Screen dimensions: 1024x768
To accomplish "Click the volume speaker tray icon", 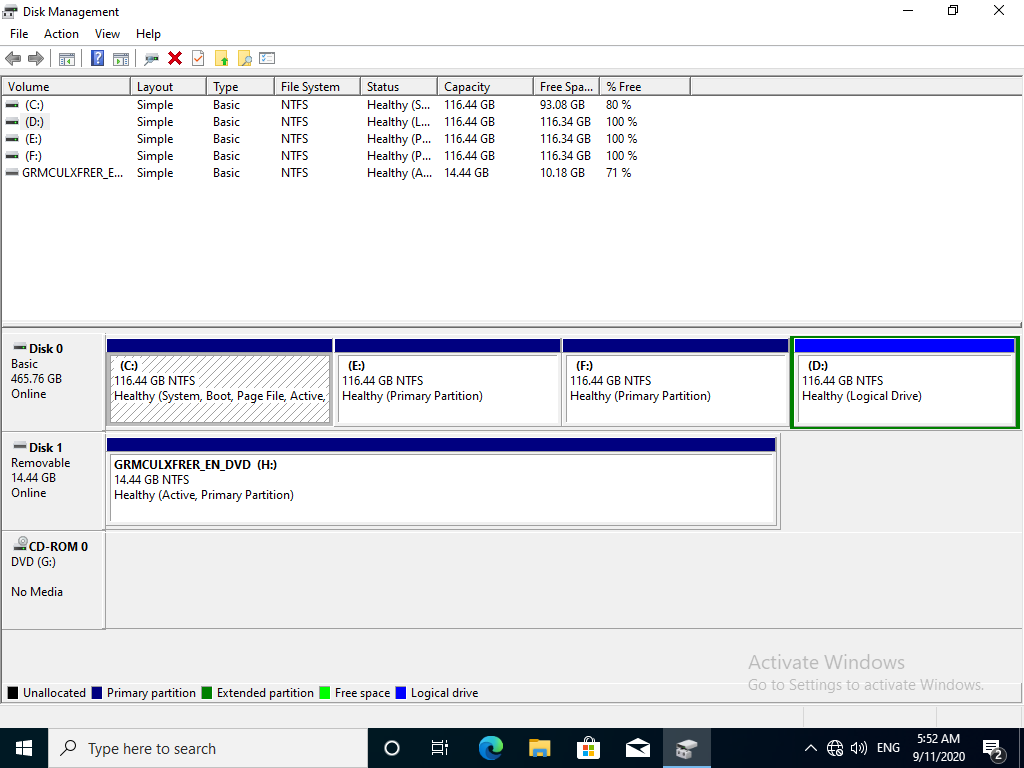I will click(859, 748).
